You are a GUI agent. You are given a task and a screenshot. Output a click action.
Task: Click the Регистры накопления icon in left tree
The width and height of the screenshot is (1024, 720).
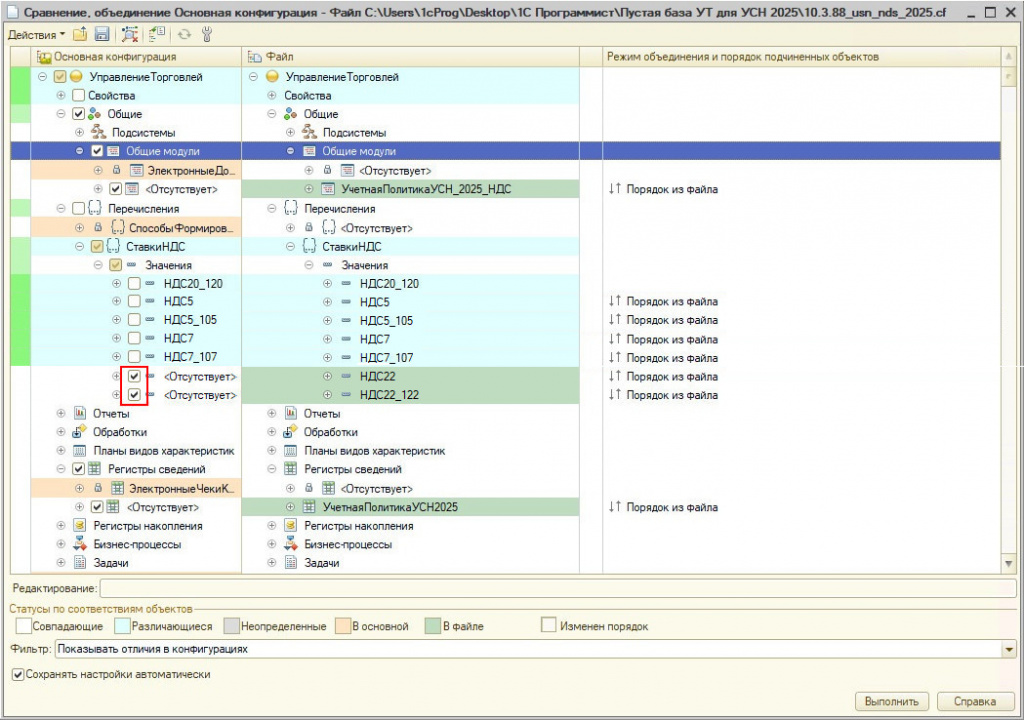(x=81, y=526)
